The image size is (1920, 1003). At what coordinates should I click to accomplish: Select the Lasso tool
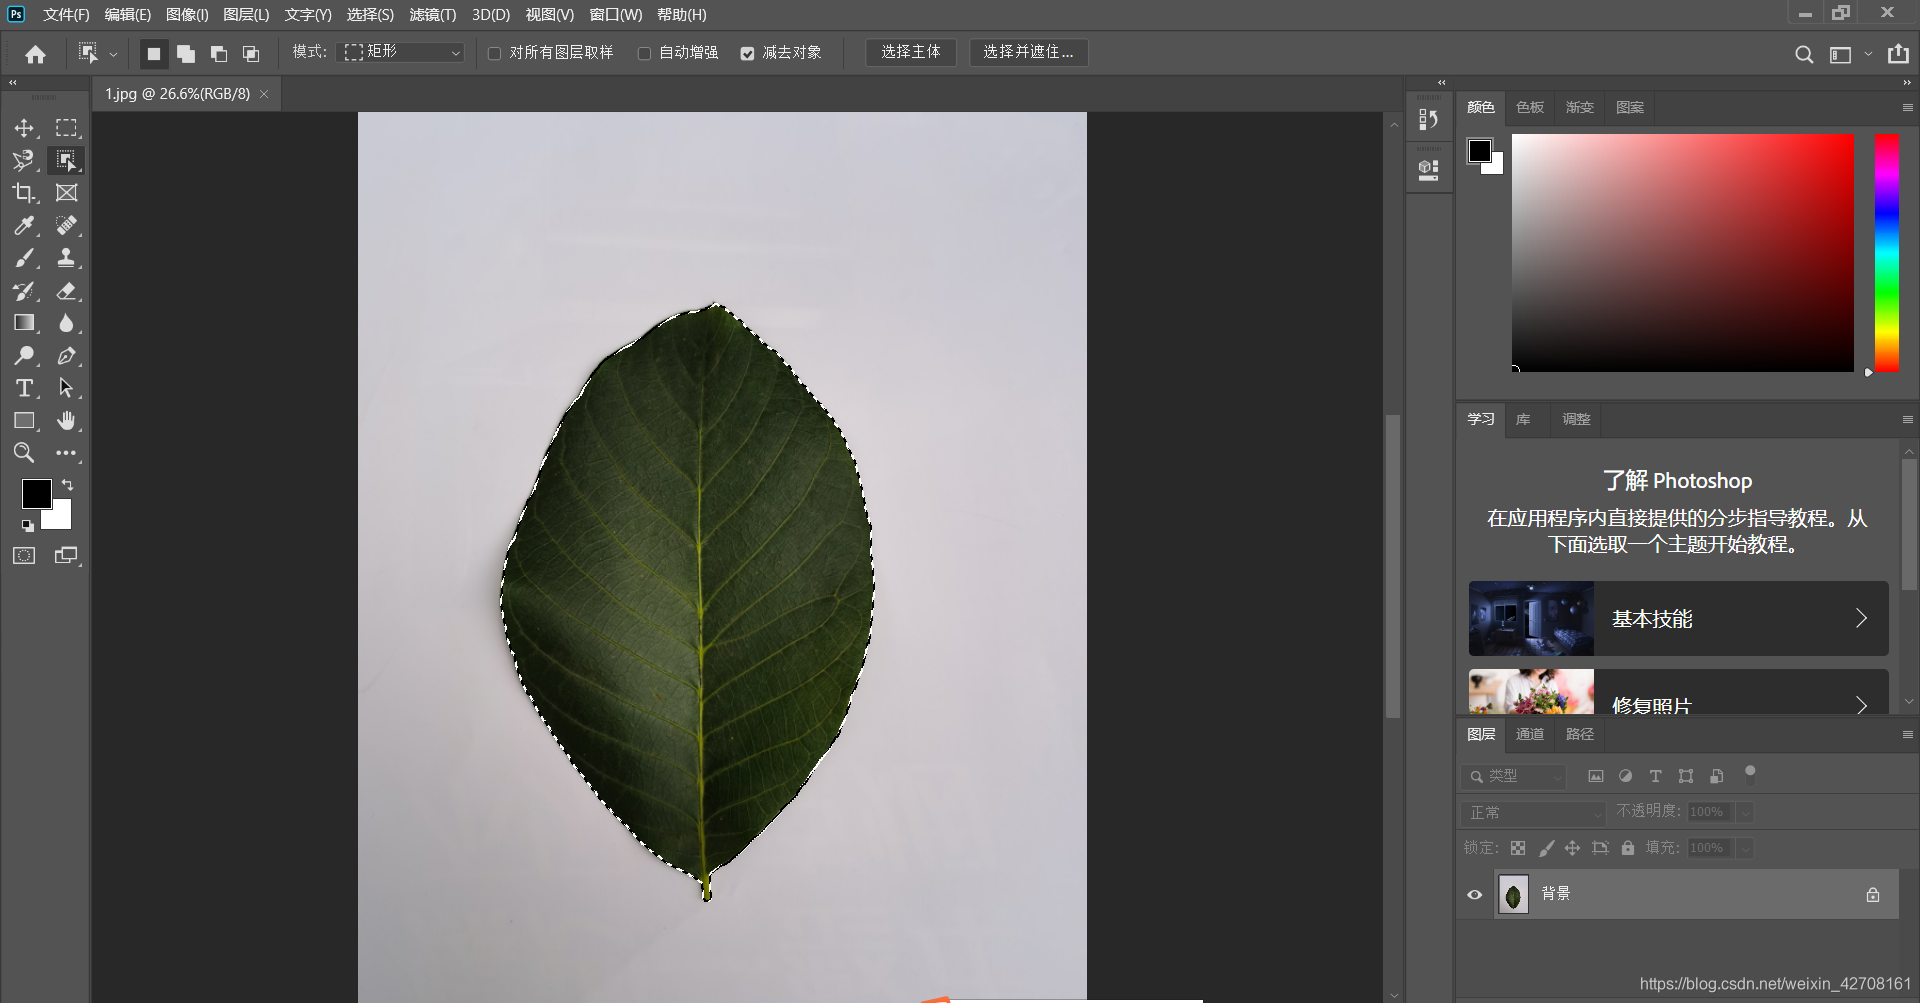click(24, 160)
